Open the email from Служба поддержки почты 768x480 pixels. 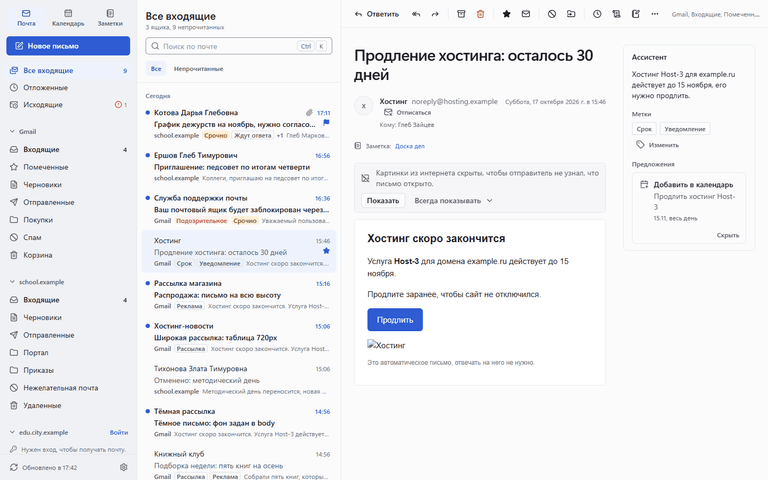[239, 209]
